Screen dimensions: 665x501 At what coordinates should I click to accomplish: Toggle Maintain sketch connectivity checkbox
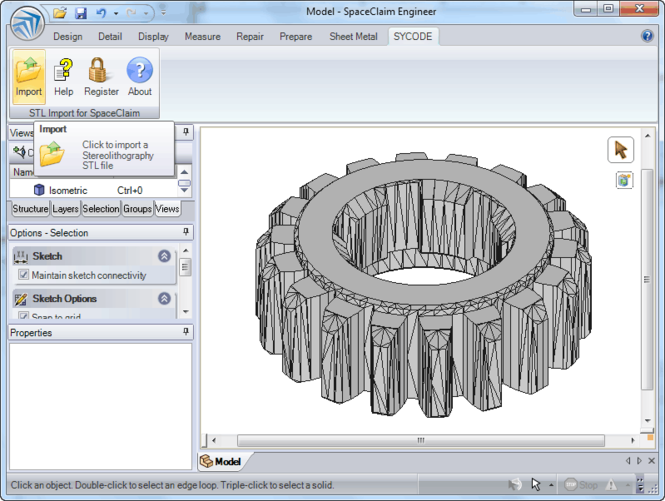[x=24, y=275]
